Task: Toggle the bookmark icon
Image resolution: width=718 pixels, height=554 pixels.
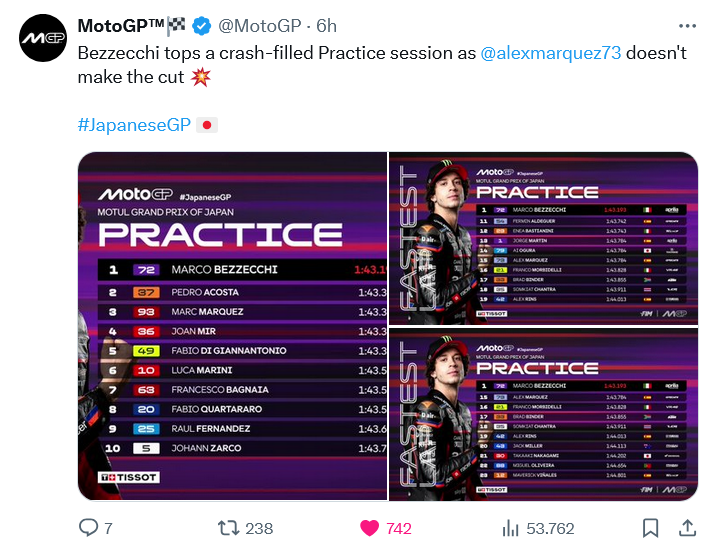Action: (x=650, y=528)
